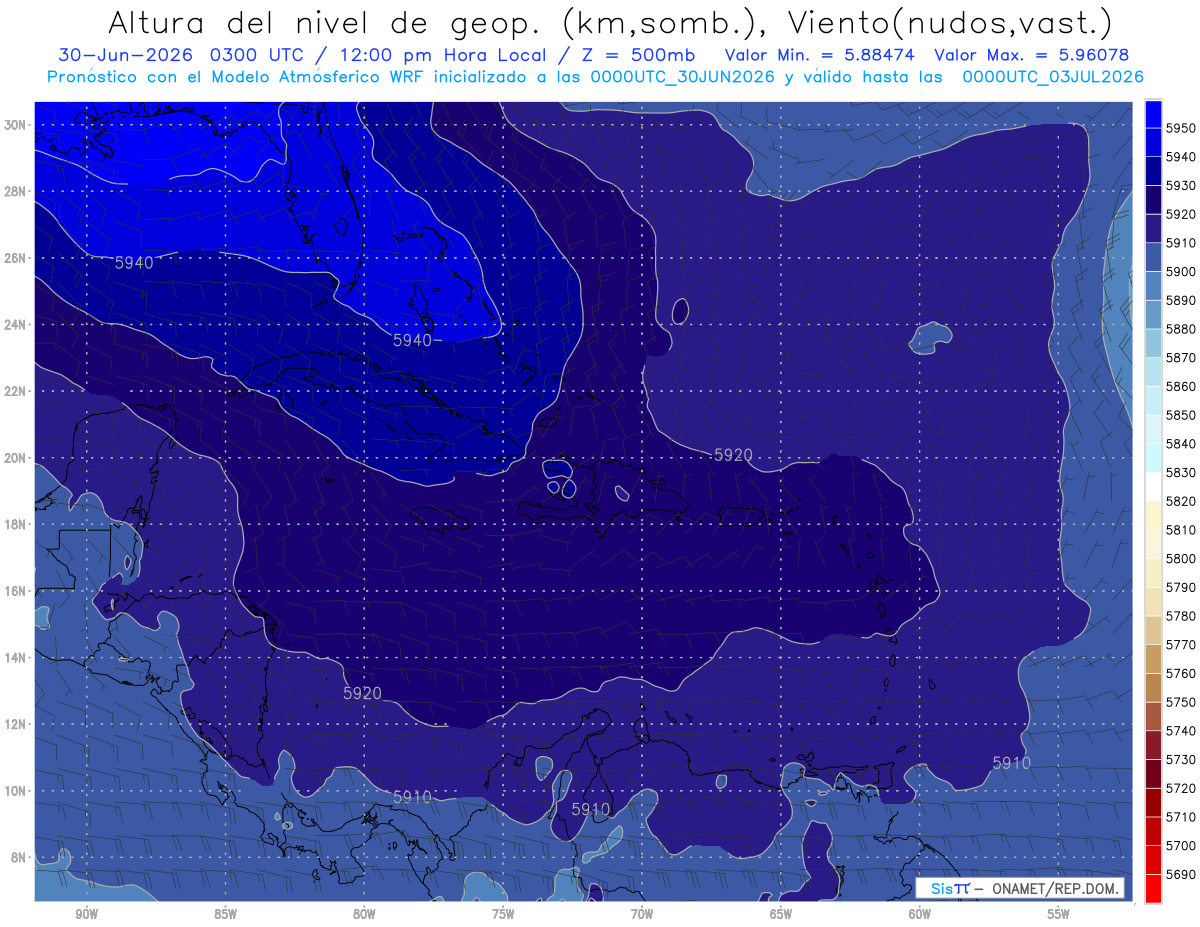Click the 5880 color bar label
Viewport: 1200px width, 927px height.
(1181, 329)
